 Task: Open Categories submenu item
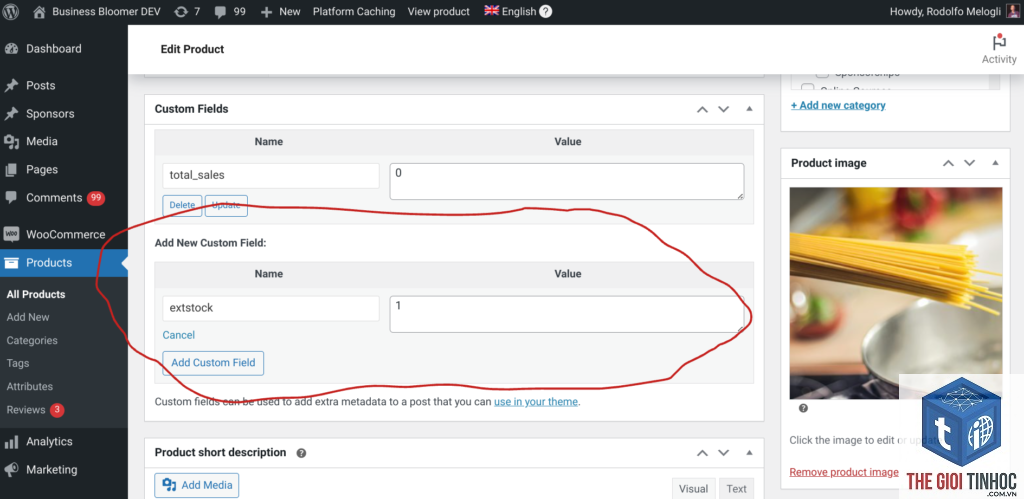[32, 340]
